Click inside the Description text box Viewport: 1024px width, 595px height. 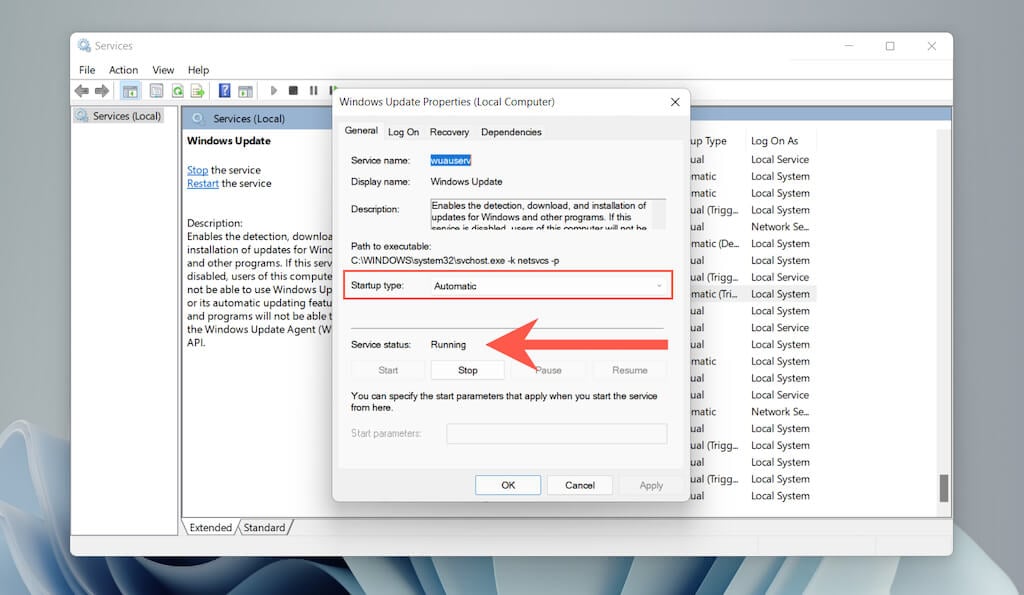pos(548,214)
